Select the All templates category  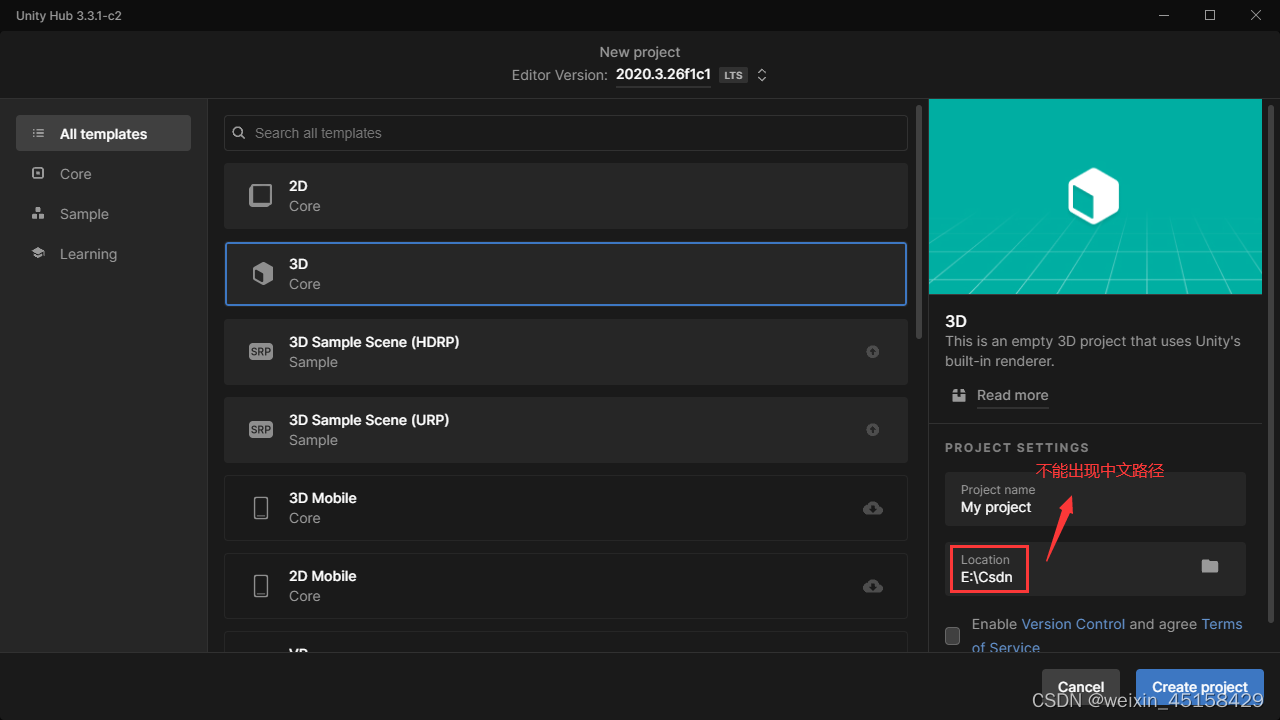(x=103, y=133)
